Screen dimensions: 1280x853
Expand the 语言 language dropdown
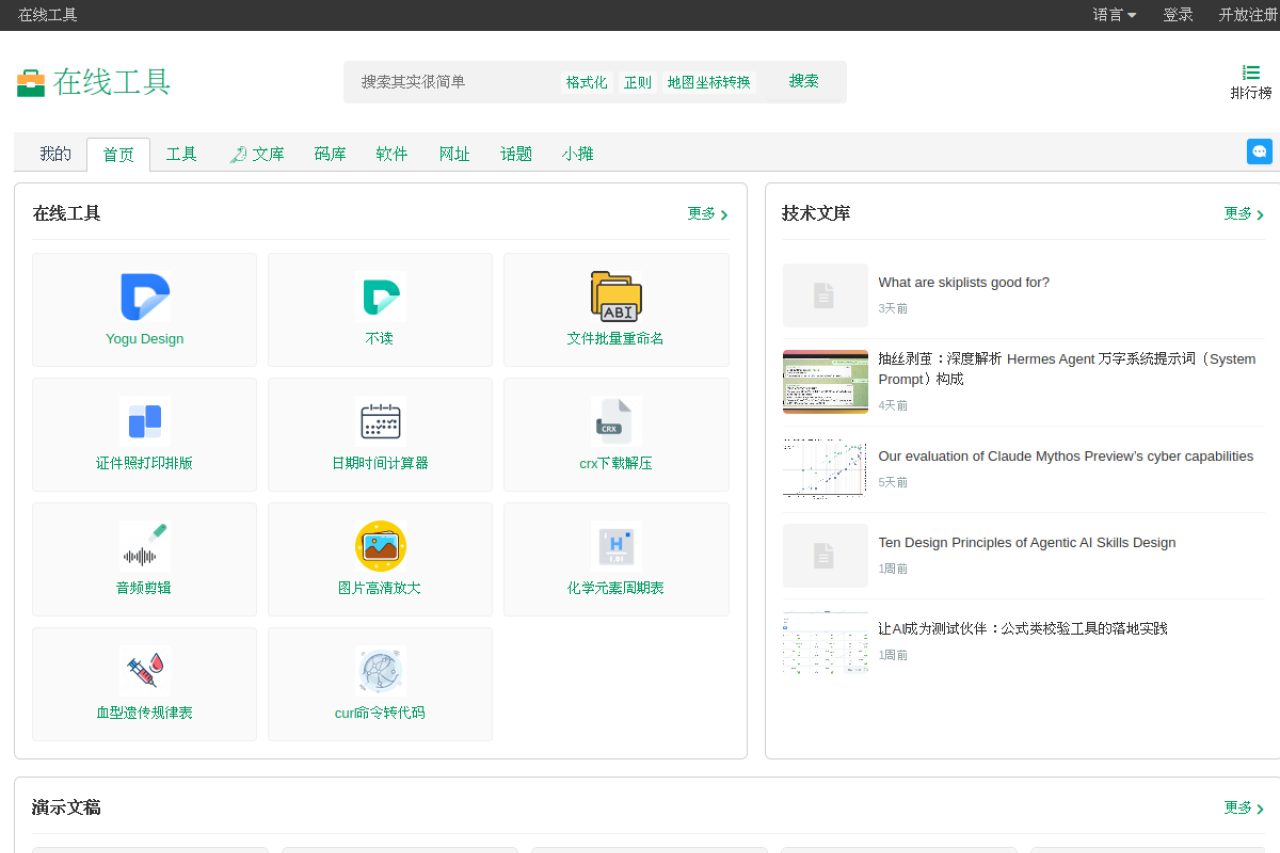(1114, 15)
